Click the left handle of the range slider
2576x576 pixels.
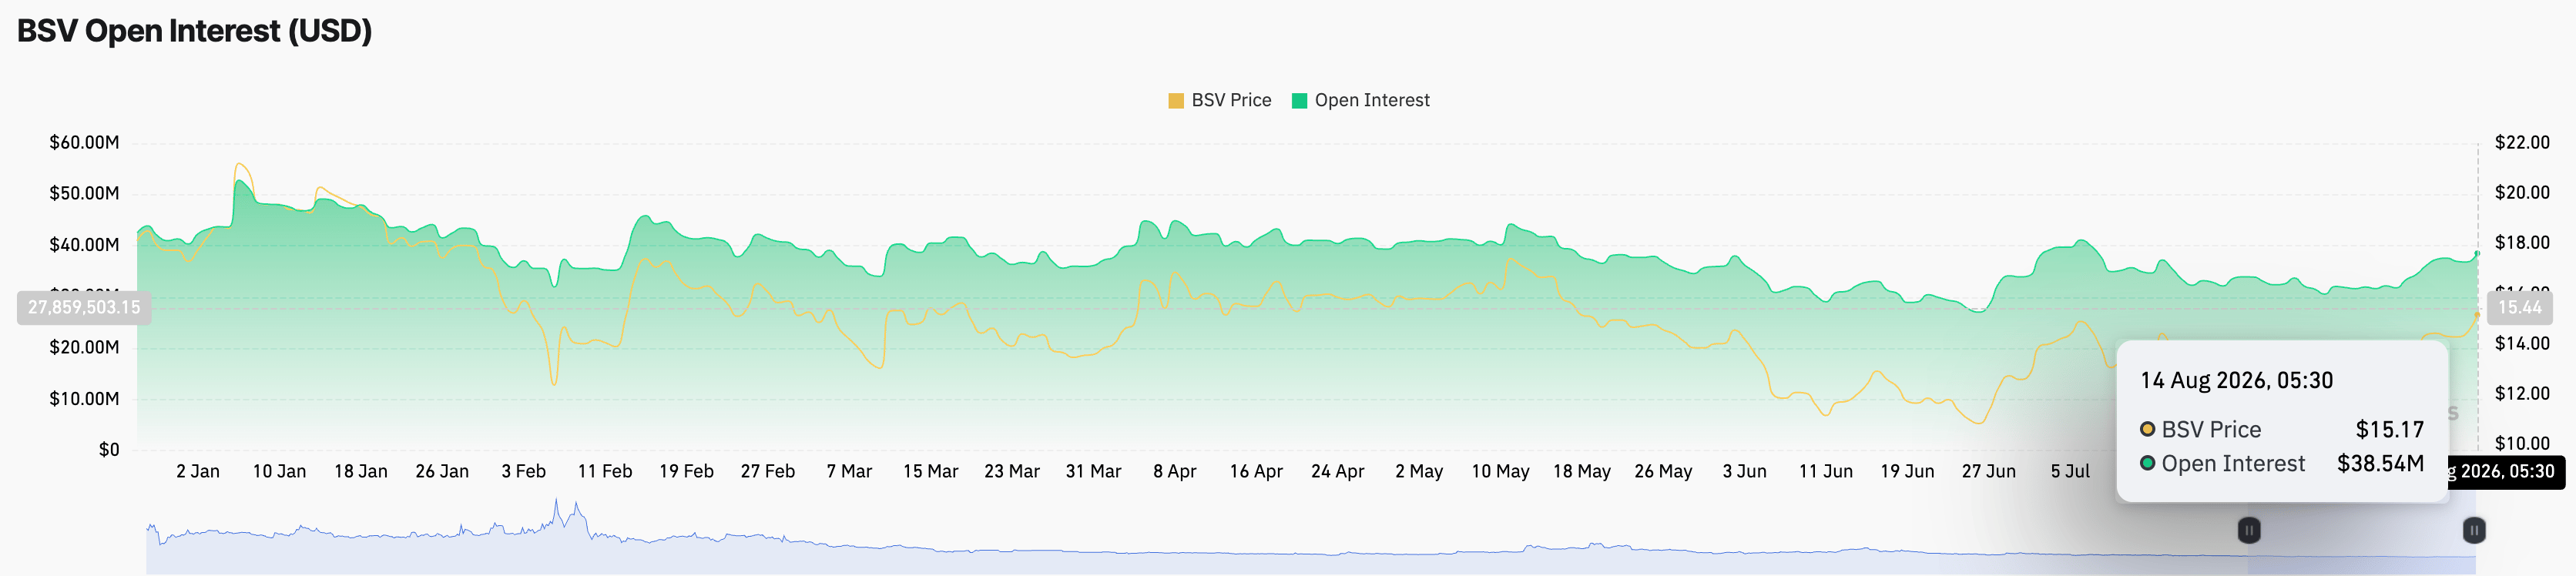[x=2248, y=530]
